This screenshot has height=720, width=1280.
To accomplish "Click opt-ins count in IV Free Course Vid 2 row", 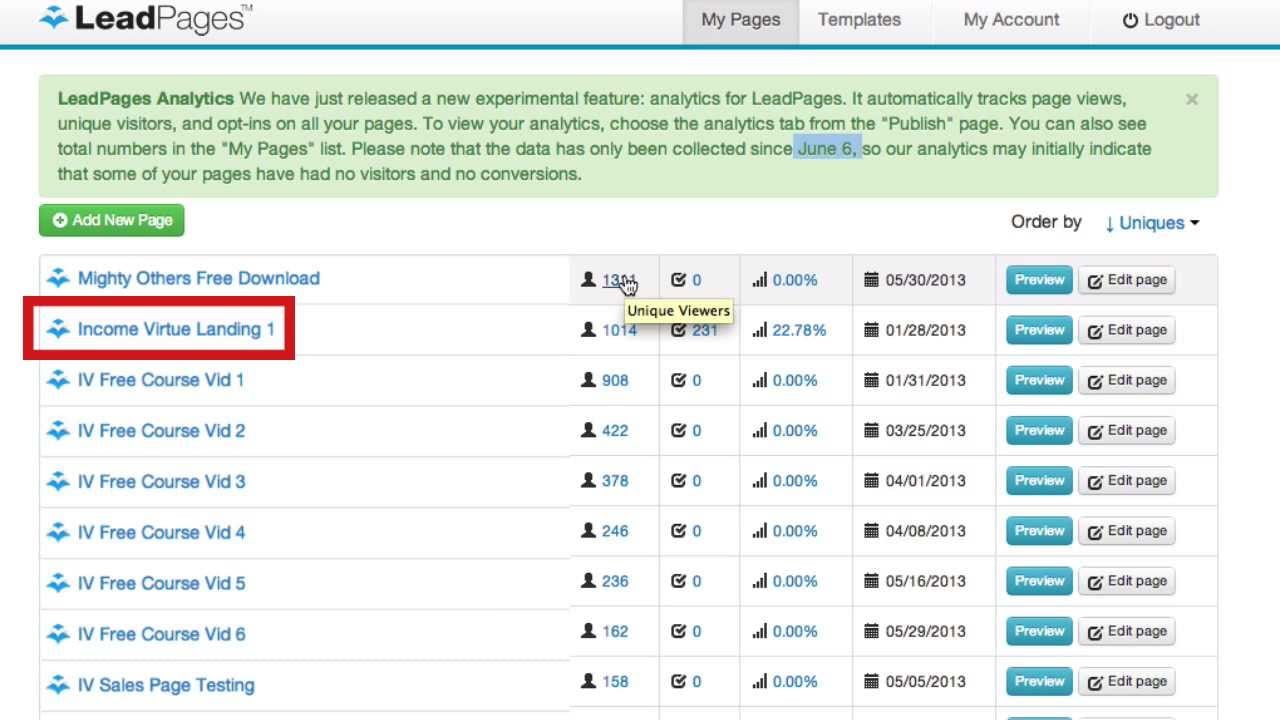I will tap(696, 430).
